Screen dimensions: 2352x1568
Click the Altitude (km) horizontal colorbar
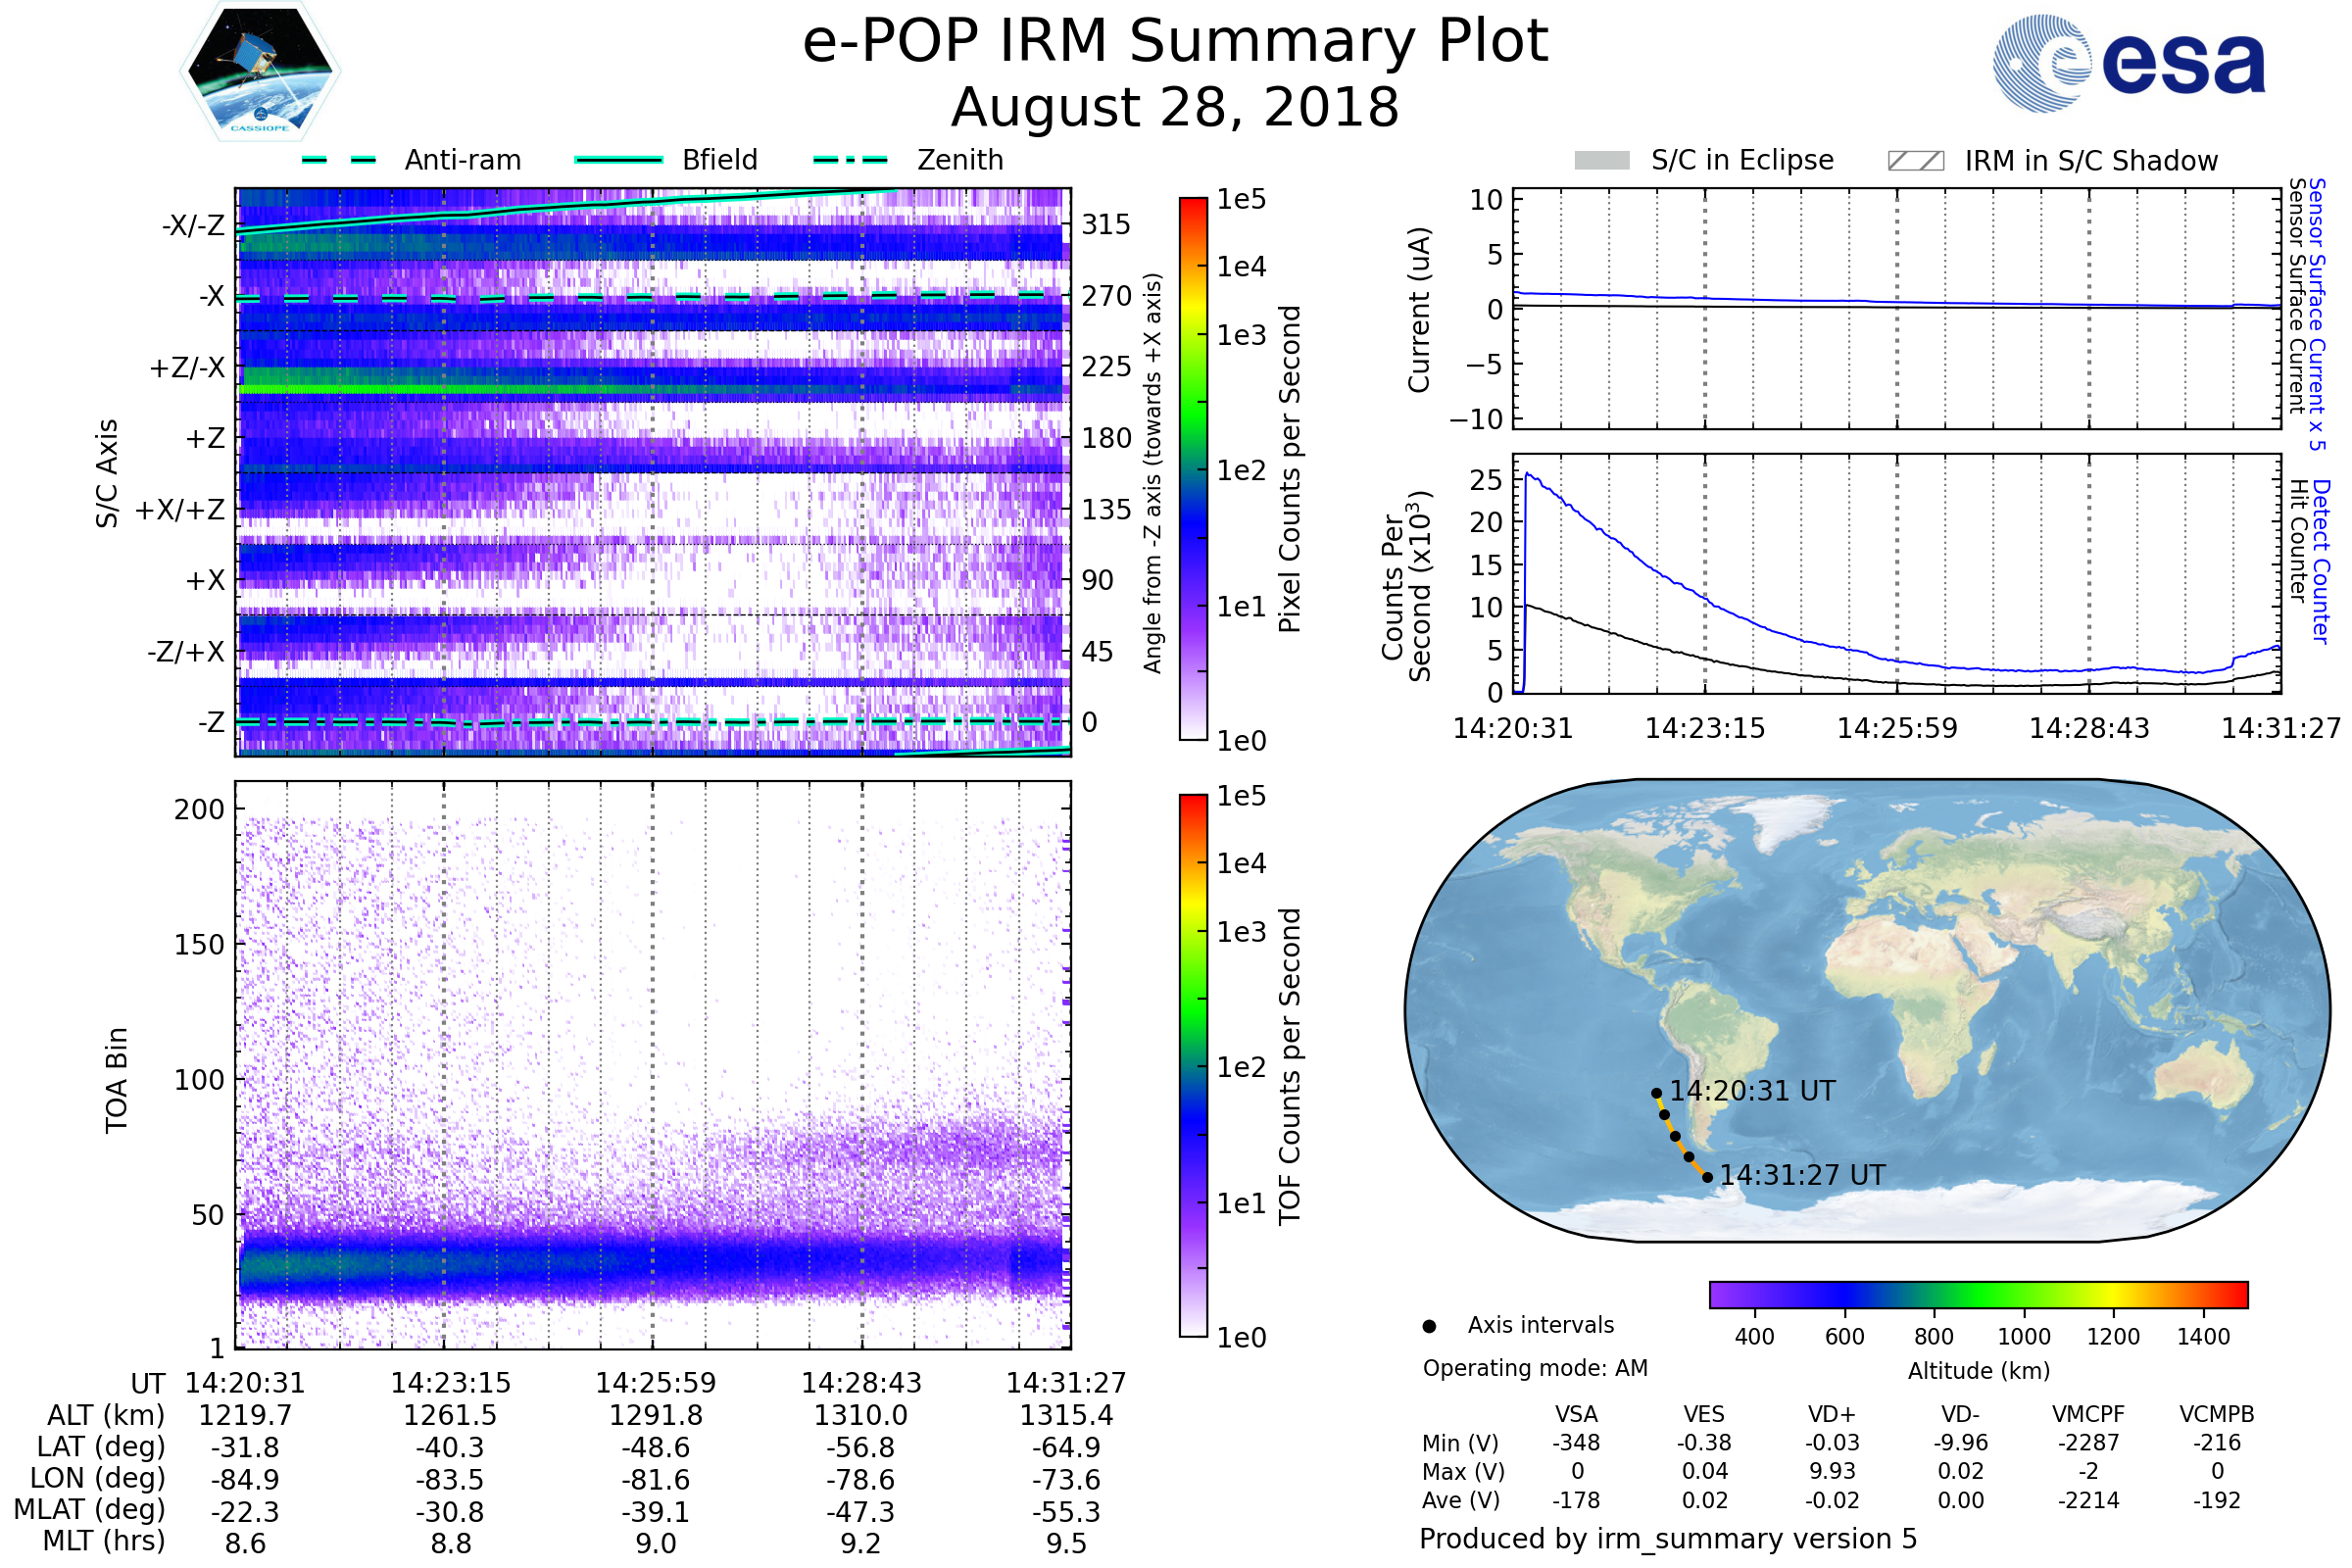(1978, 1294)
